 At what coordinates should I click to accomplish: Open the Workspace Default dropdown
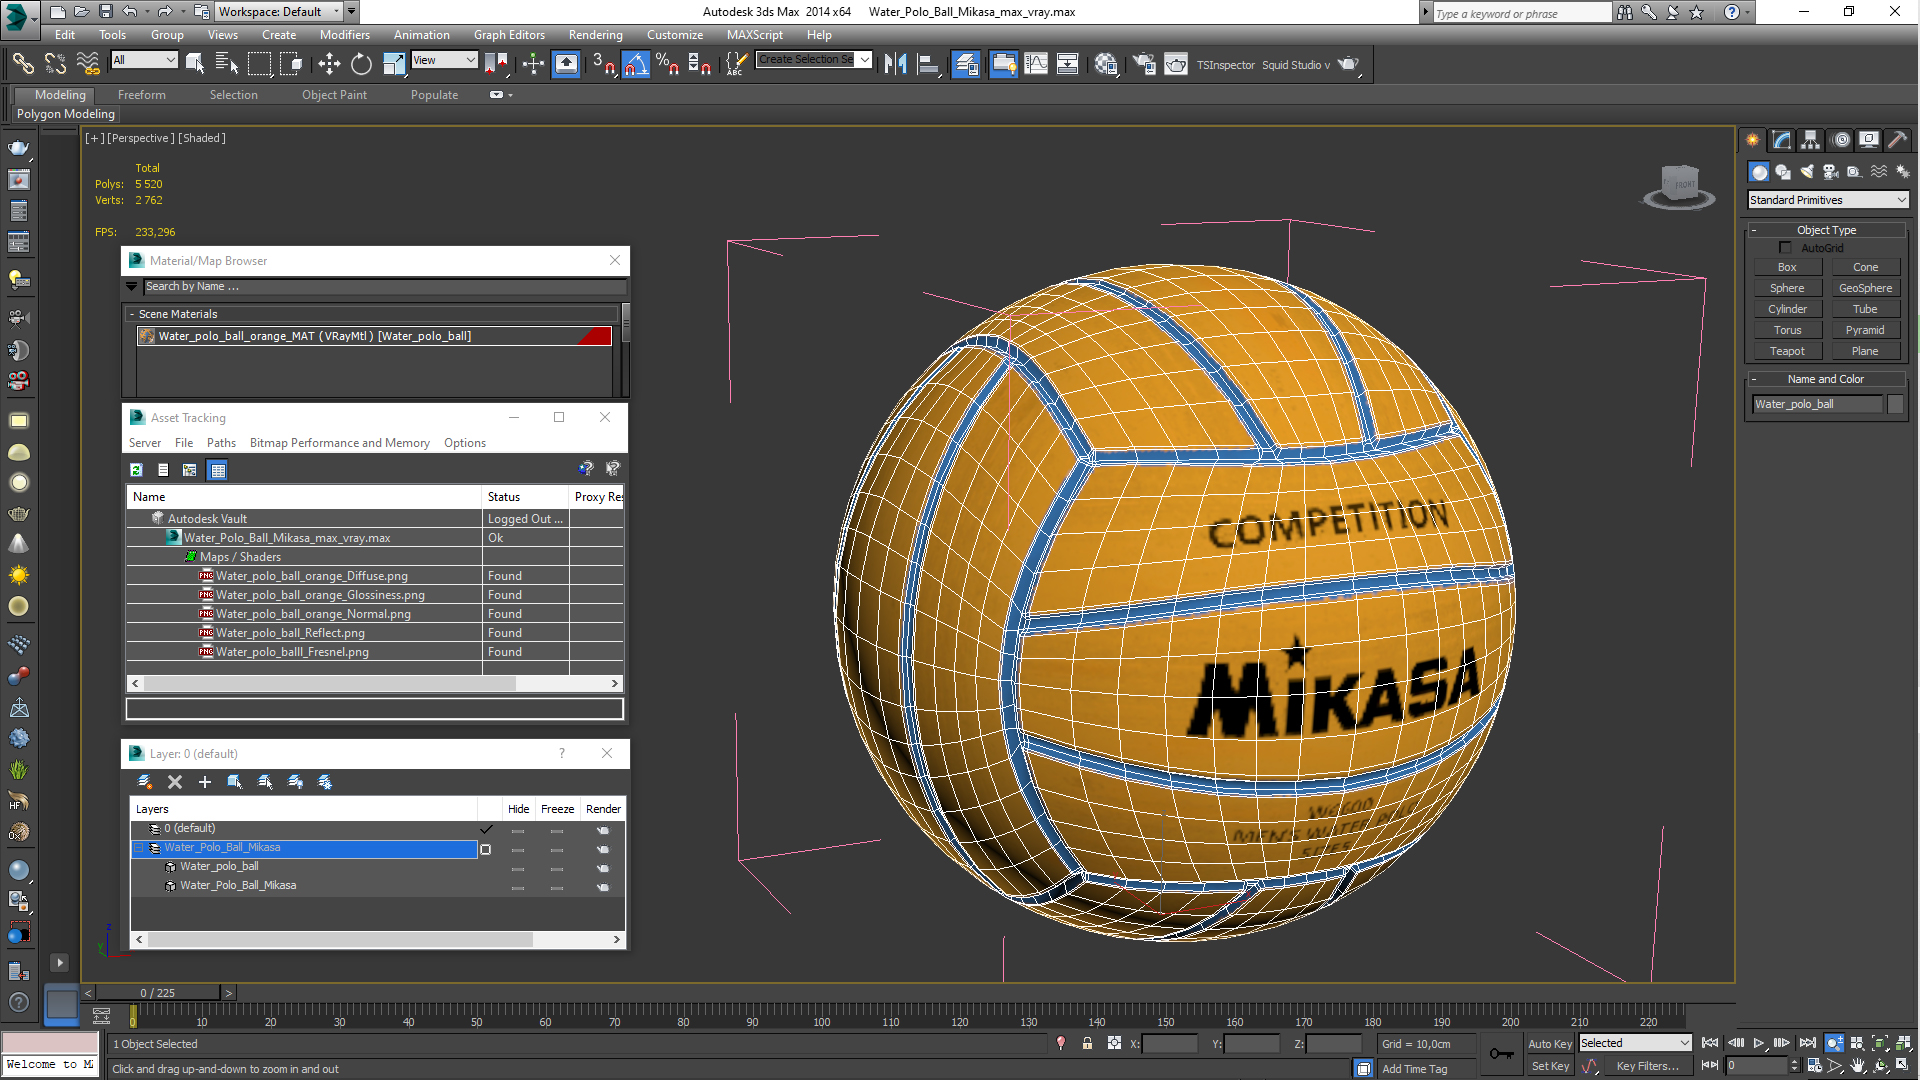point(280,12)
